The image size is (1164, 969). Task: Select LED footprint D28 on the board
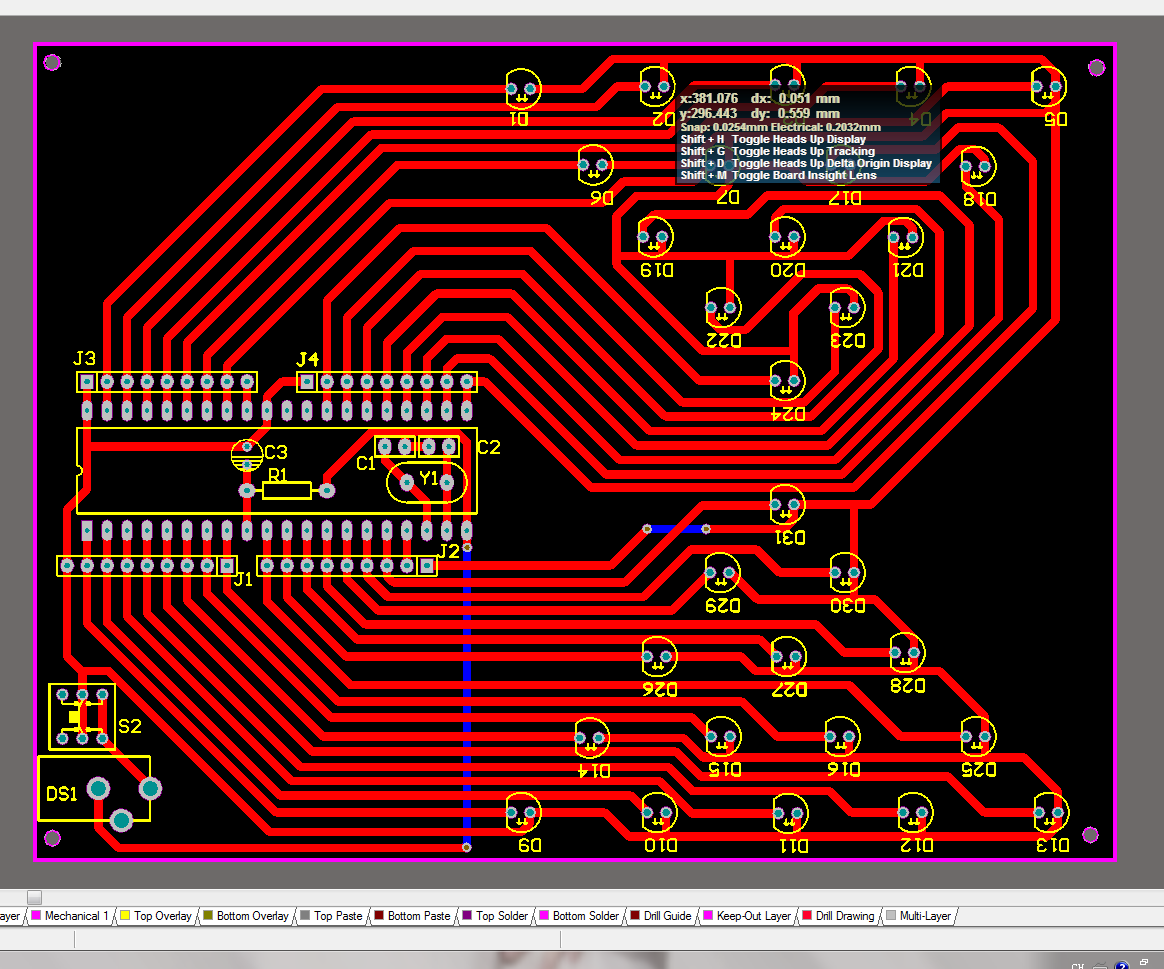[x=906, y=653]
